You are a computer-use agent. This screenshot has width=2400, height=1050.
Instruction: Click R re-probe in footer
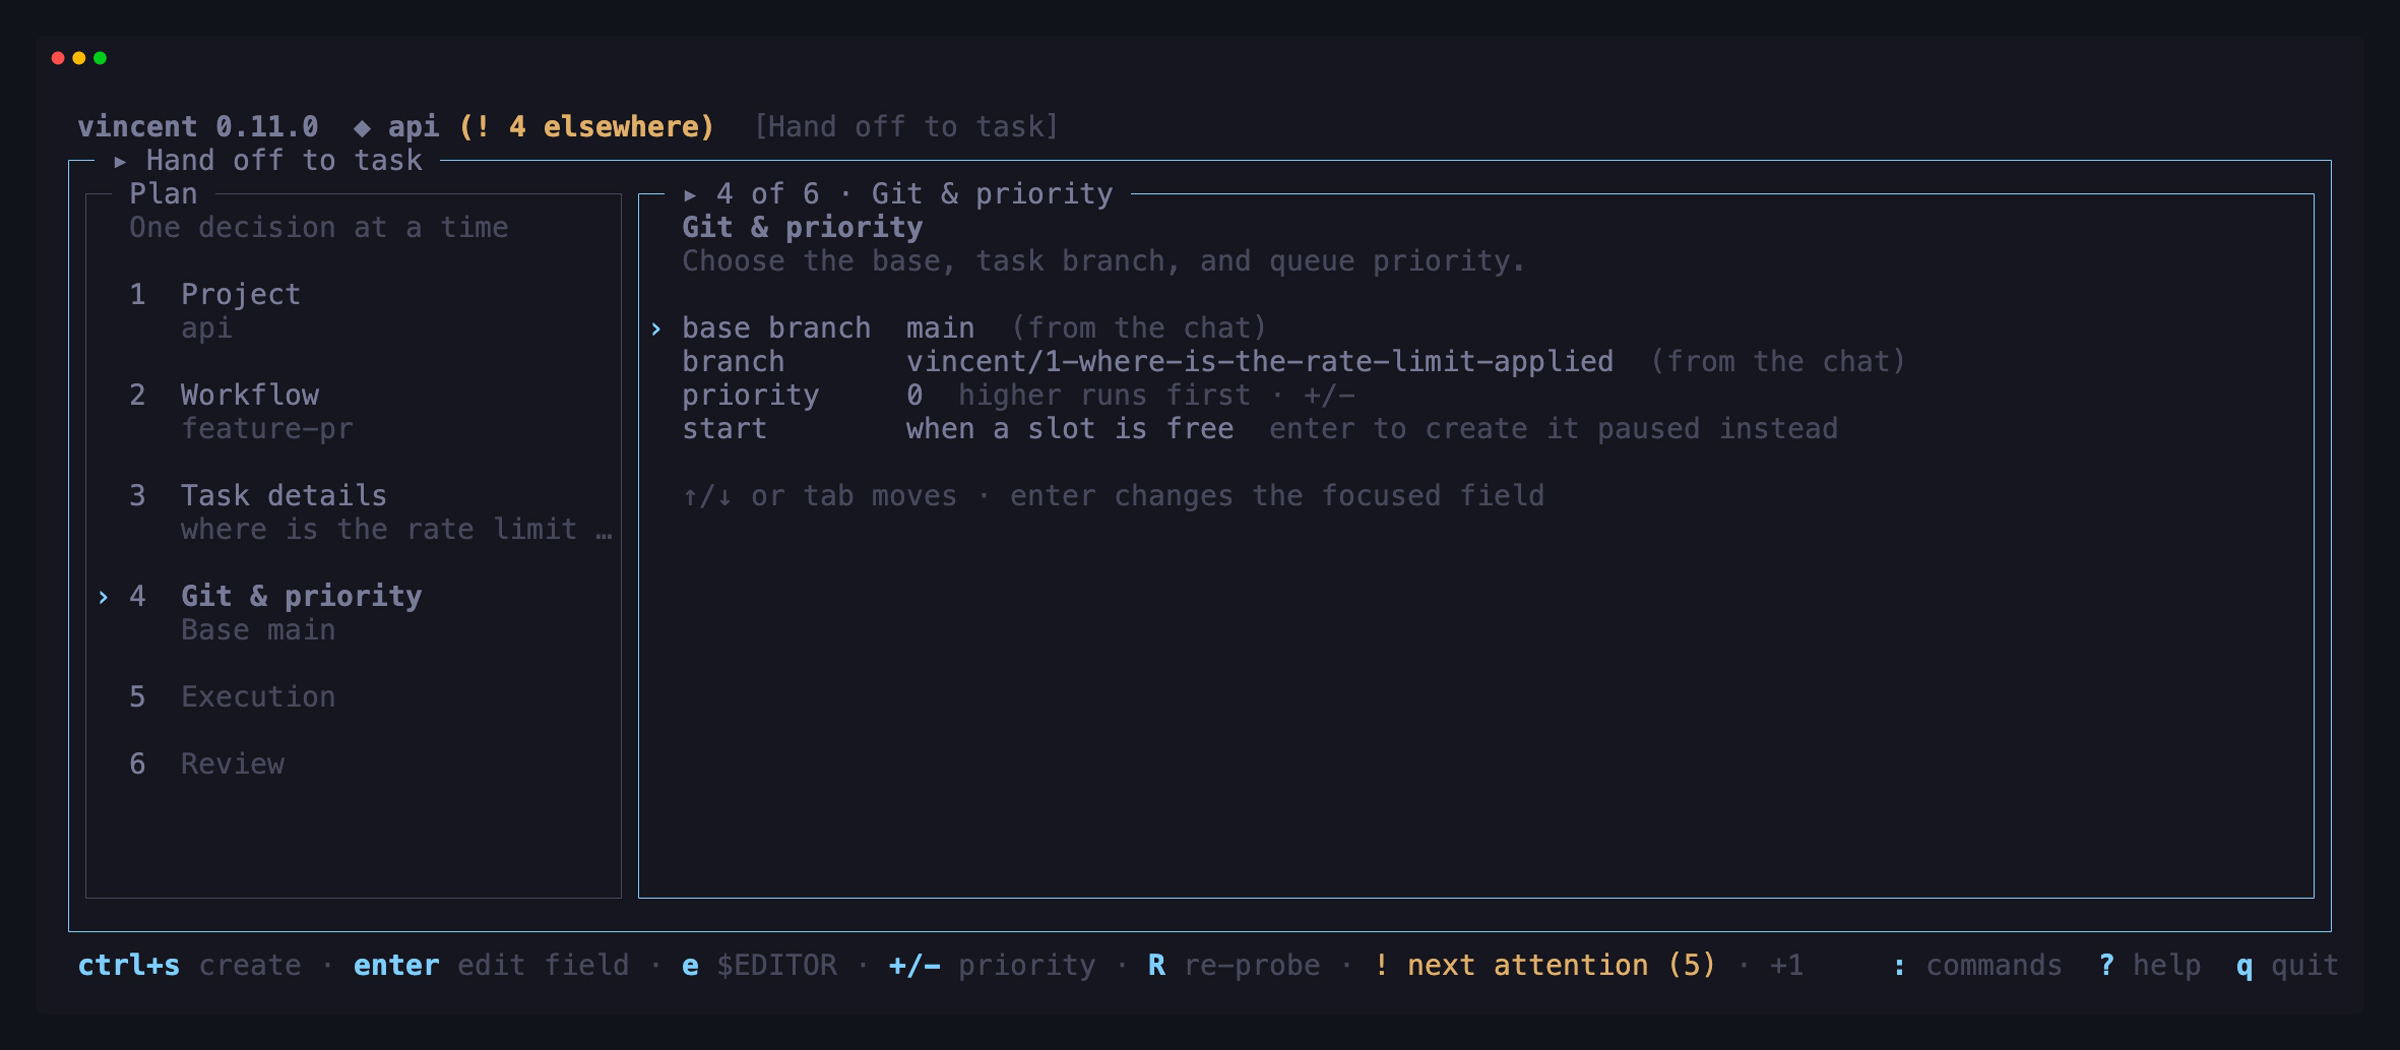1233,965
